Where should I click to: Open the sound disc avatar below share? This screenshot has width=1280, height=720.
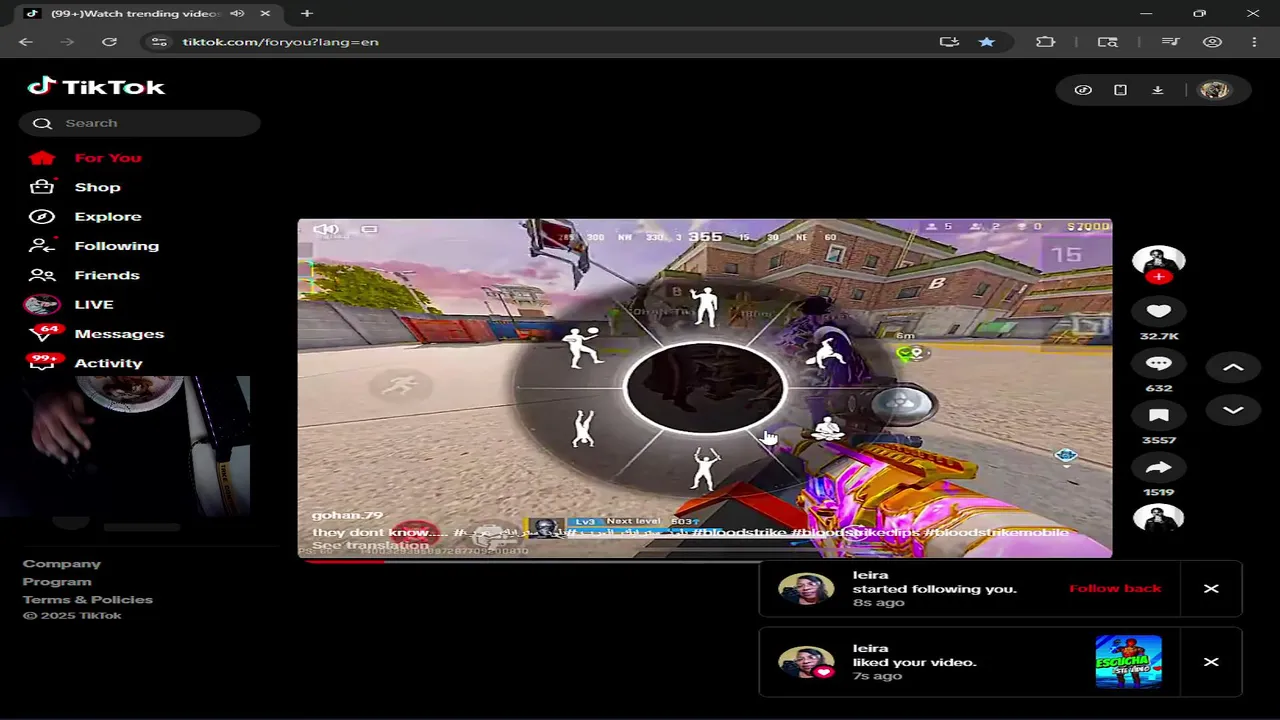click(x=1158, y=518)
